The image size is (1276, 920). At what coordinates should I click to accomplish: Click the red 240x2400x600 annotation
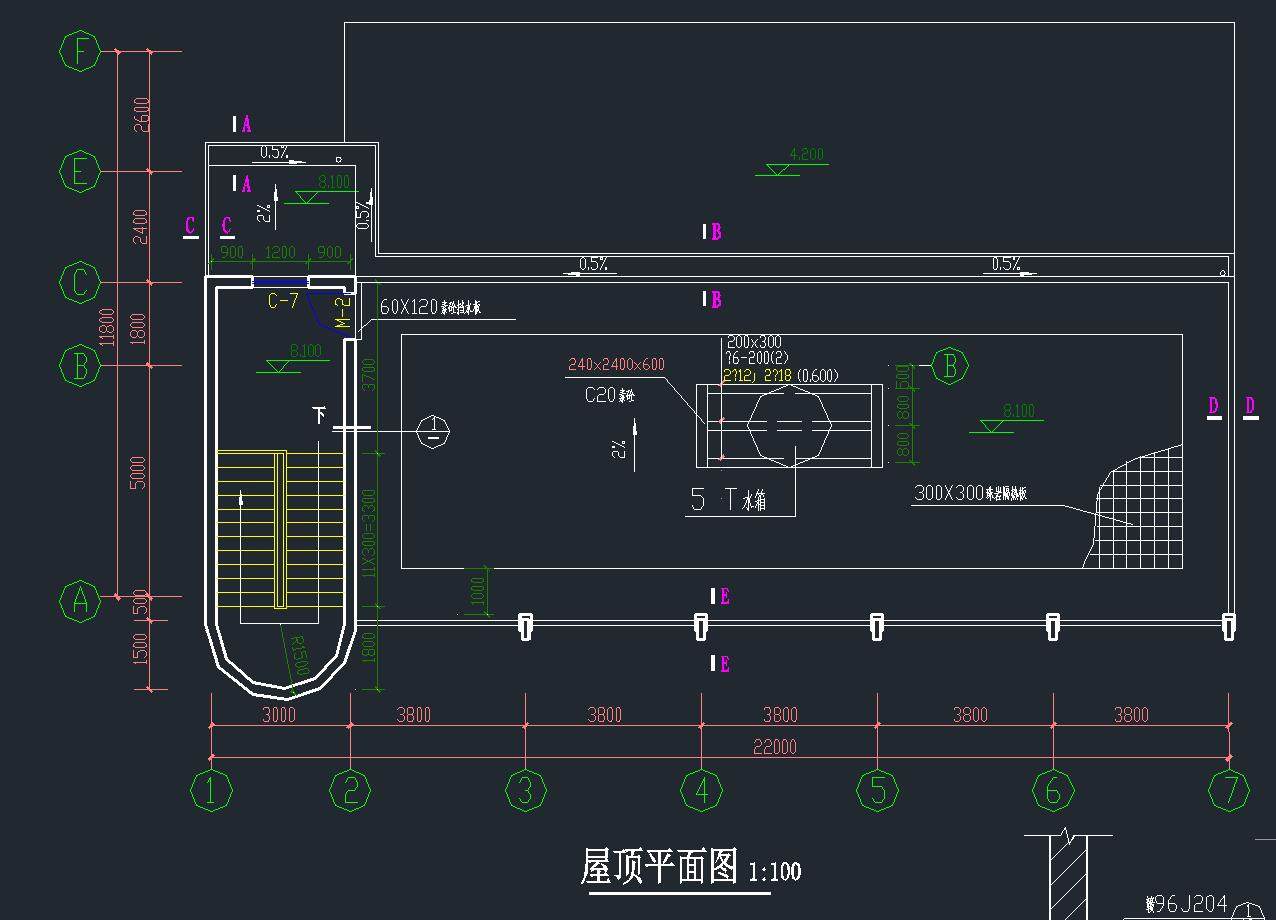point(616,365)
